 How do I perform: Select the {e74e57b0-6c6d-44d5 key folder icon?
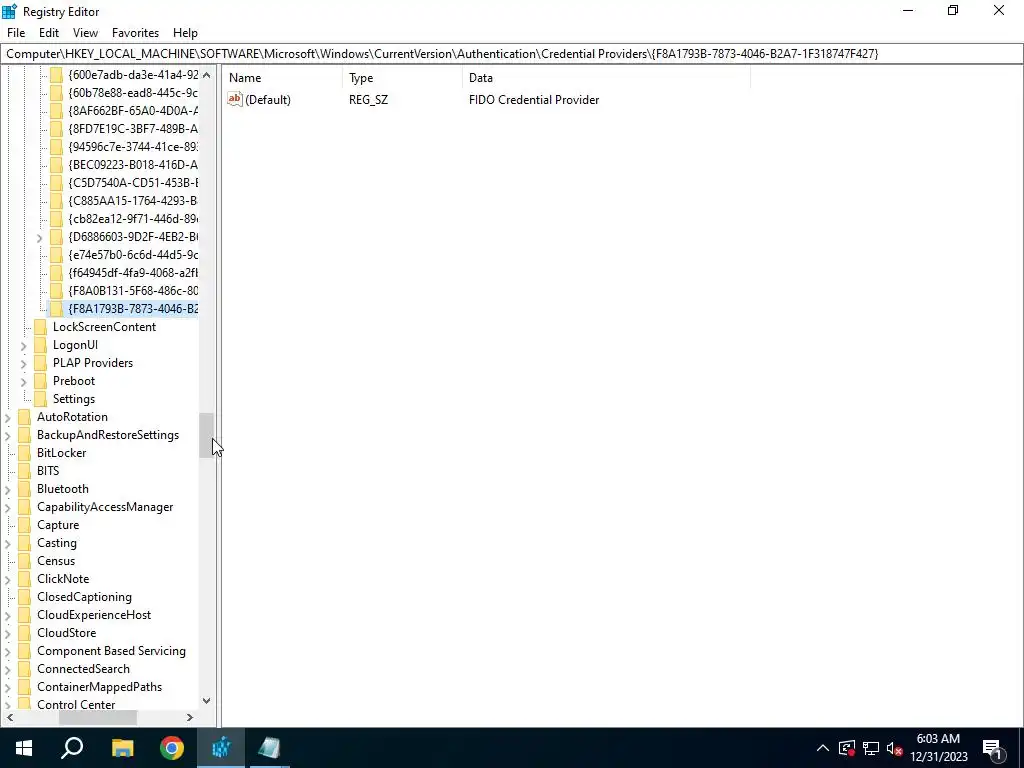tap(56, 255)
